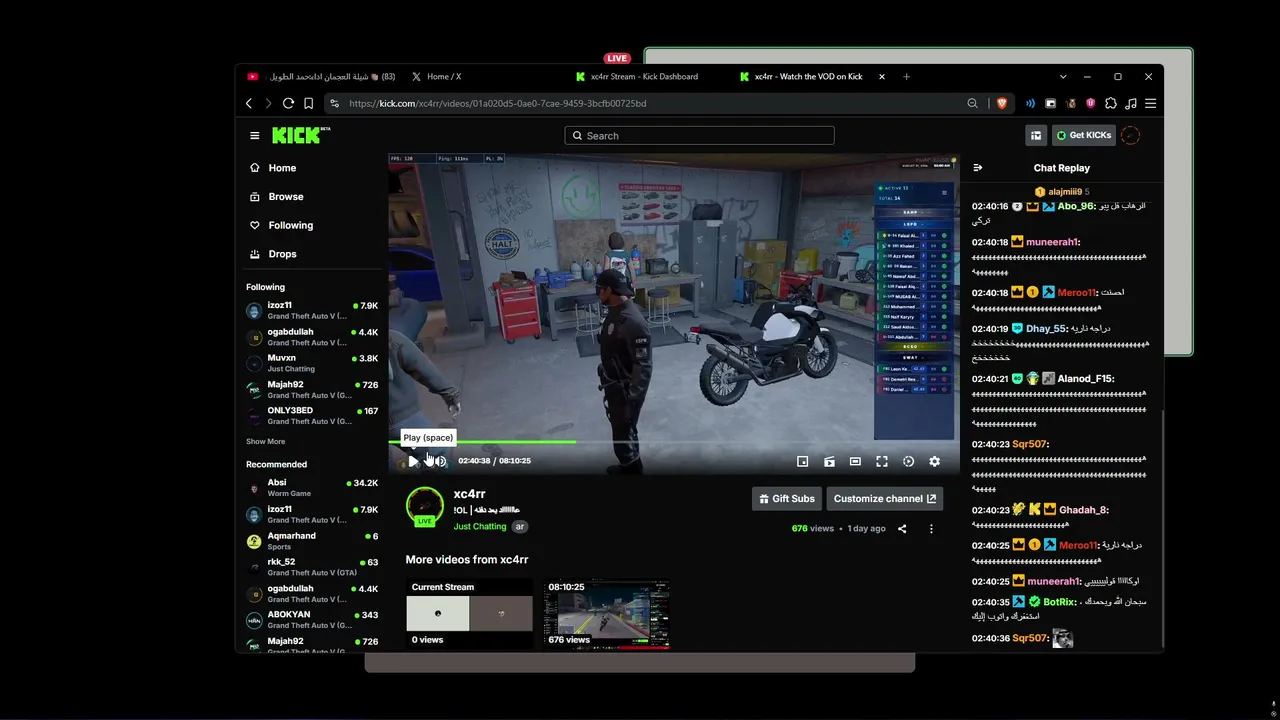This screenshot has width=1280, height=720.
Task: Click username BotRix in chat replay
Action: pyautogui.click(x=1060, y=602)
